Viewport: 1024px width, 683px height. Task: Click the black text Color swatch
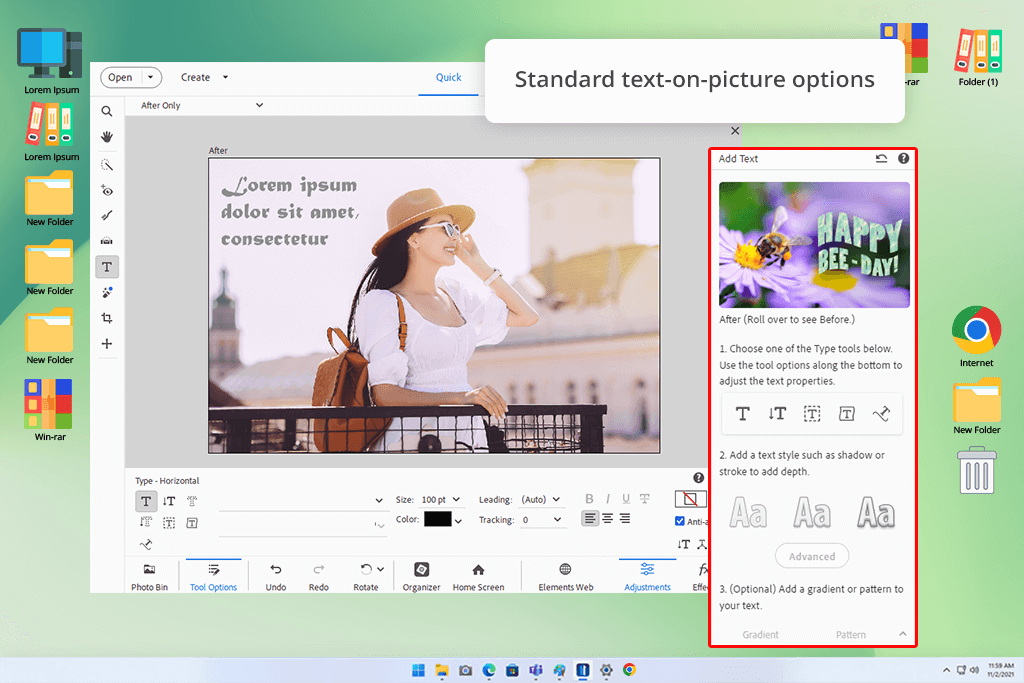438,519
